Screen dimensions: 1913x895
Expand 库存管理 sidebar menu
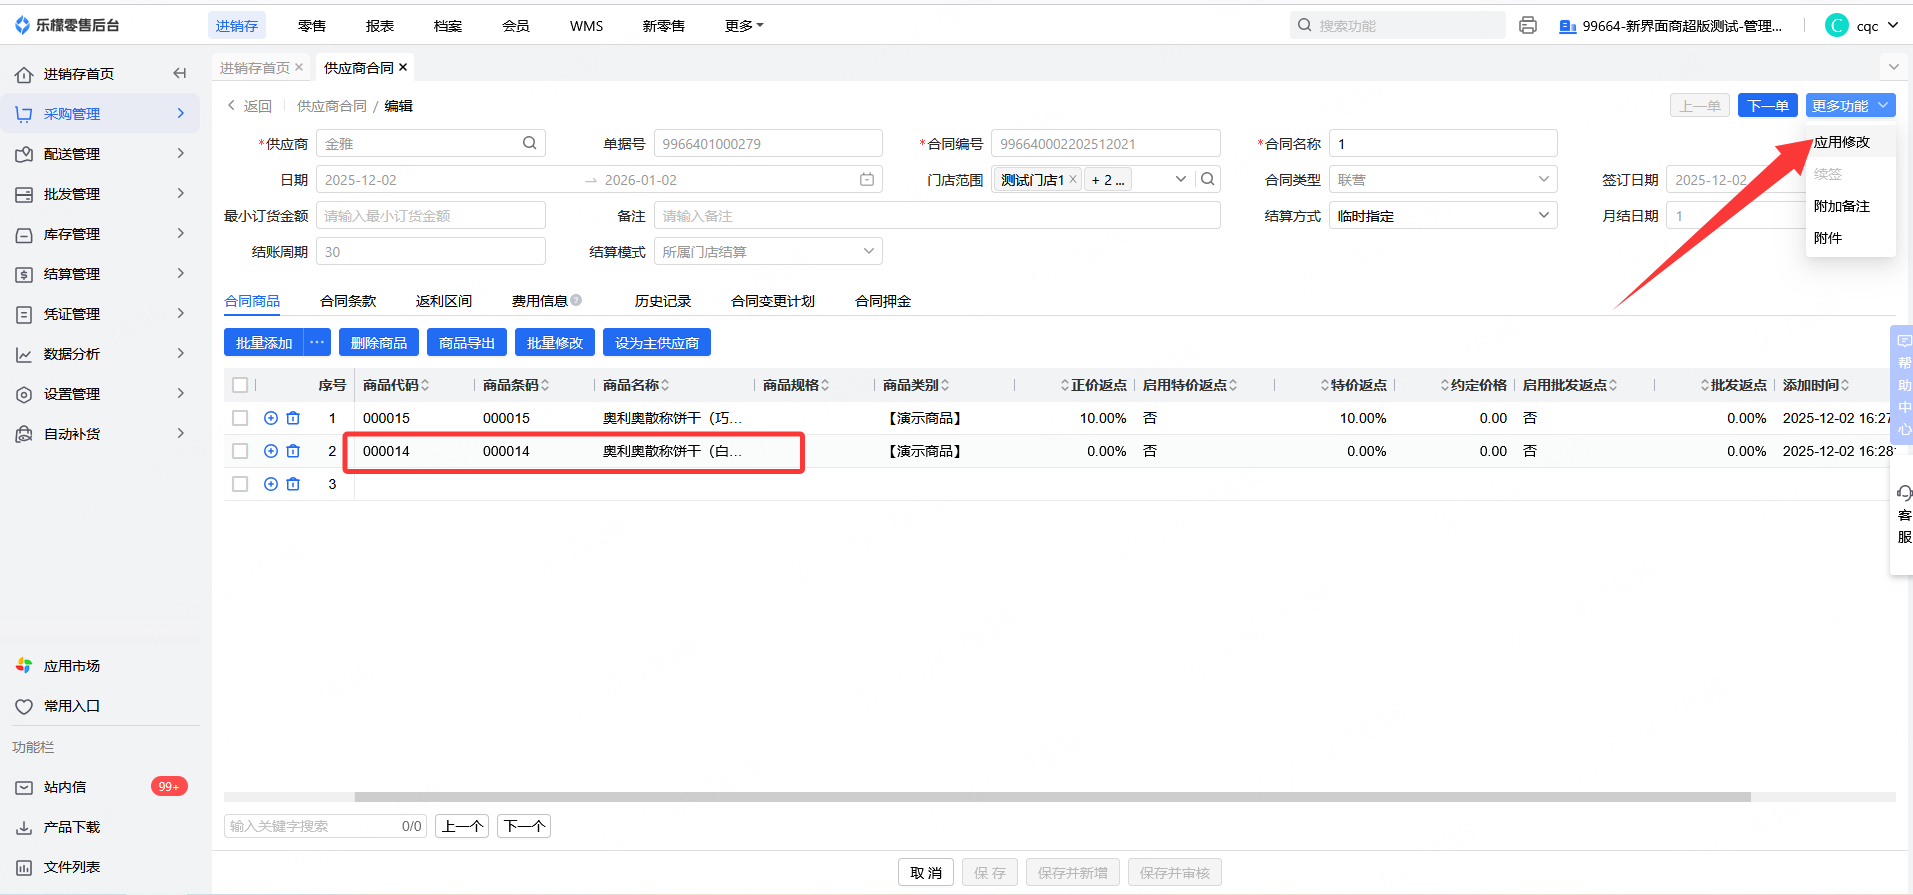point(100,234)
